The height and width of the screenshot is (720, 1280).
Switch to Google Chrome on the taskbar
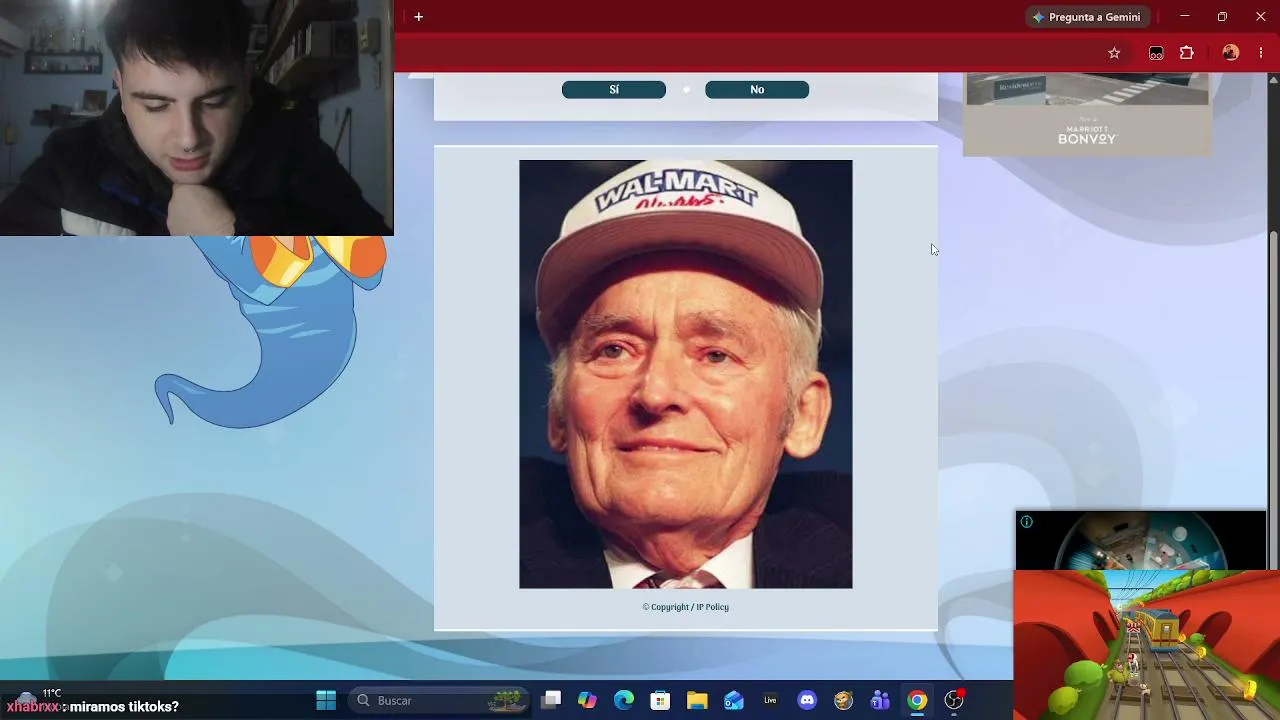pos(917,700)
